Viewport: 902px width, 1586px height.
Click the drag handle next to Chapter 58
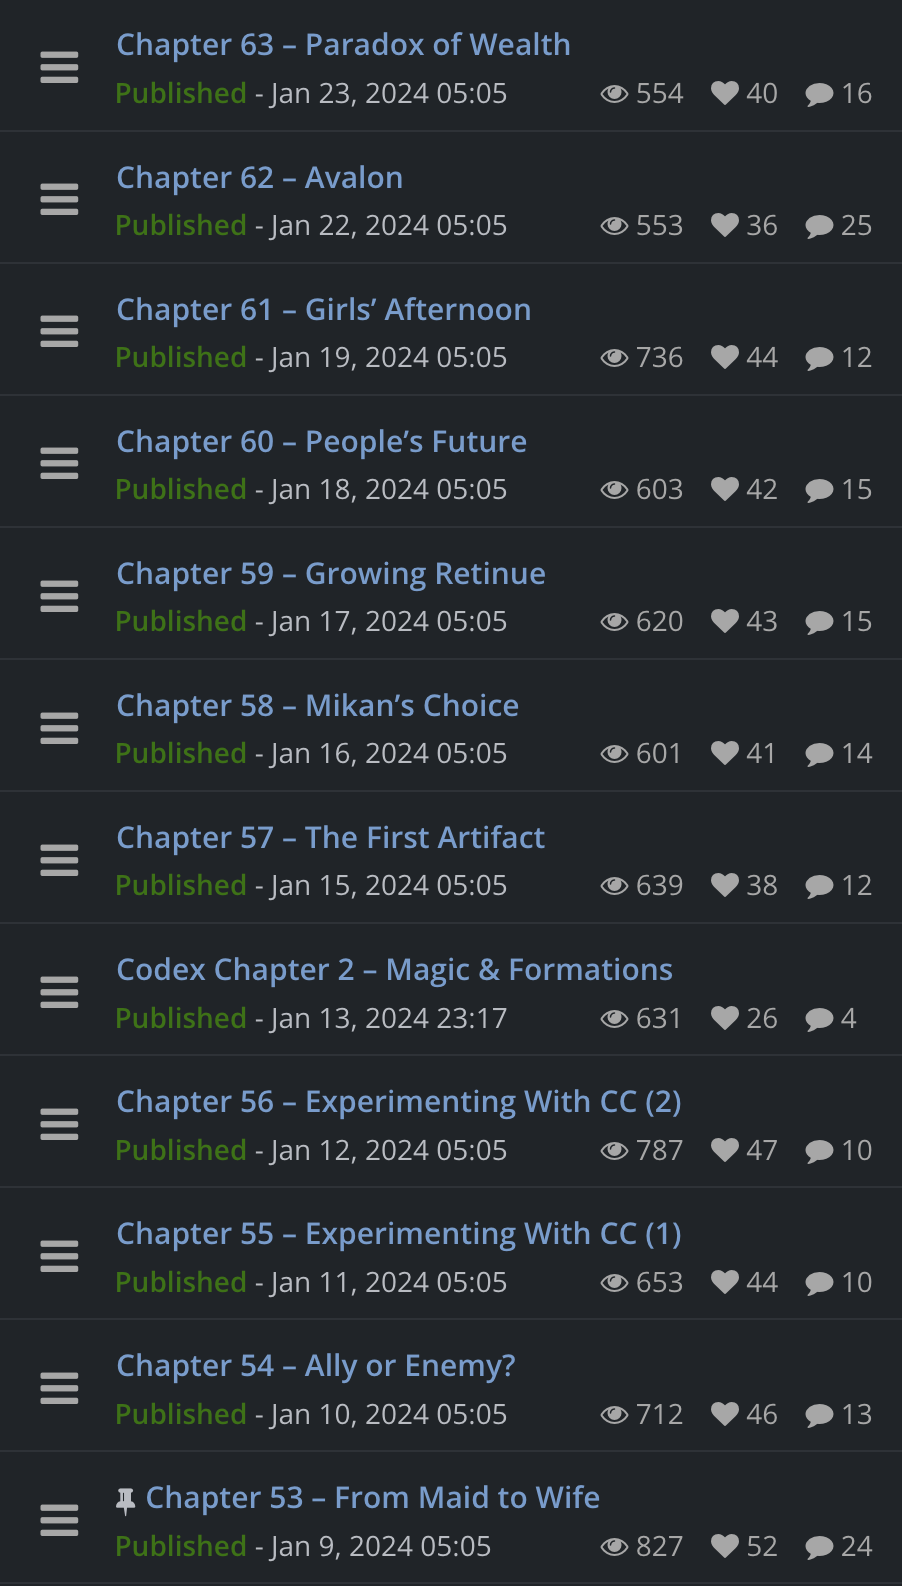[x=59, y=728]
